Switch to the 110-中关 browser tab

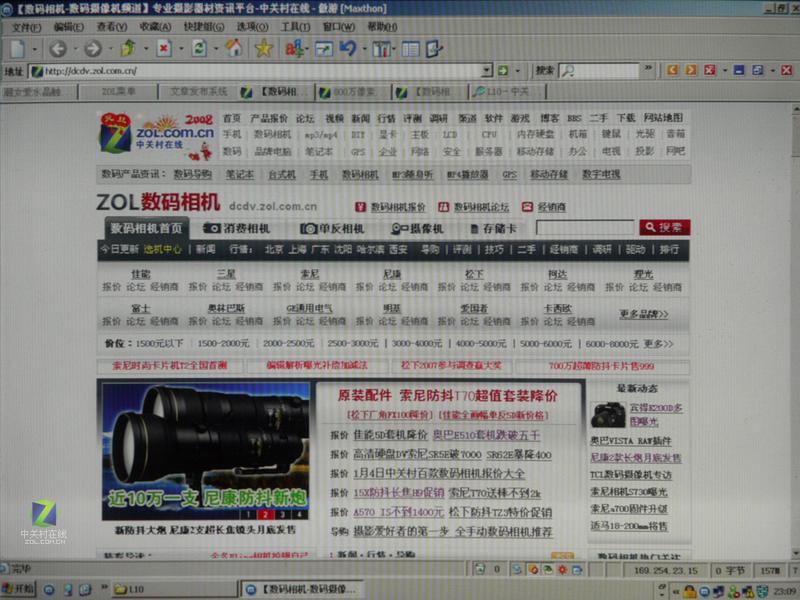[507, 92]
